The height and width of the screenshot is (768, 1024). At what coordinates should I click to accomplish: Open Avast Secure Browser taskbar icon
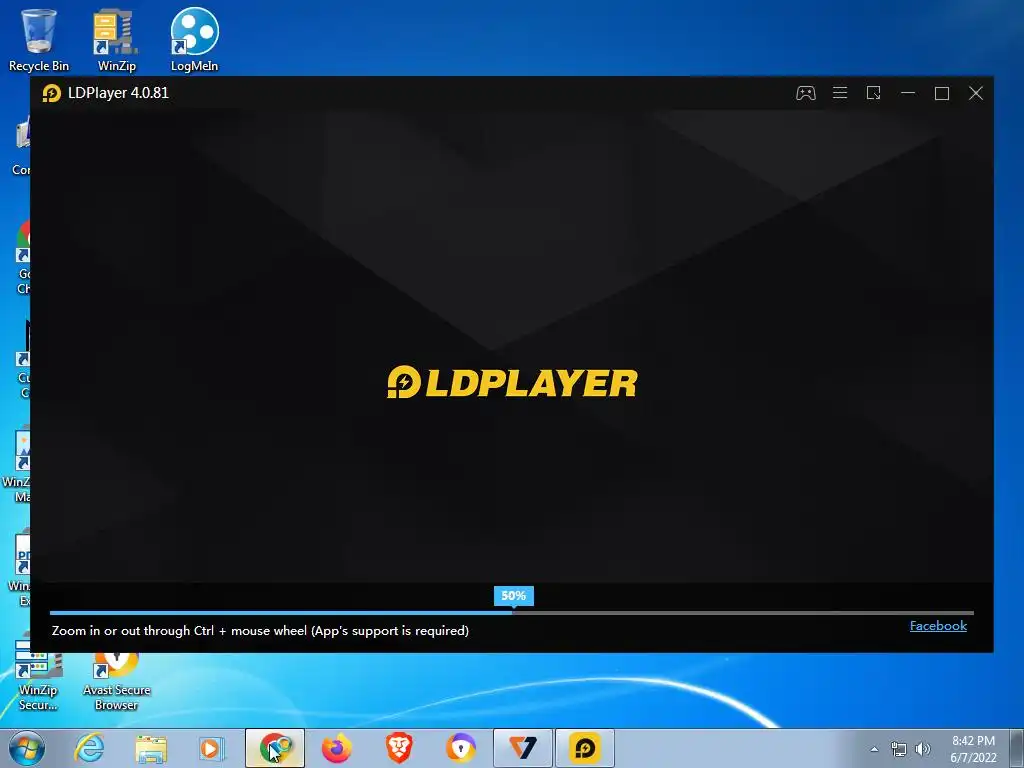(460, 748)
